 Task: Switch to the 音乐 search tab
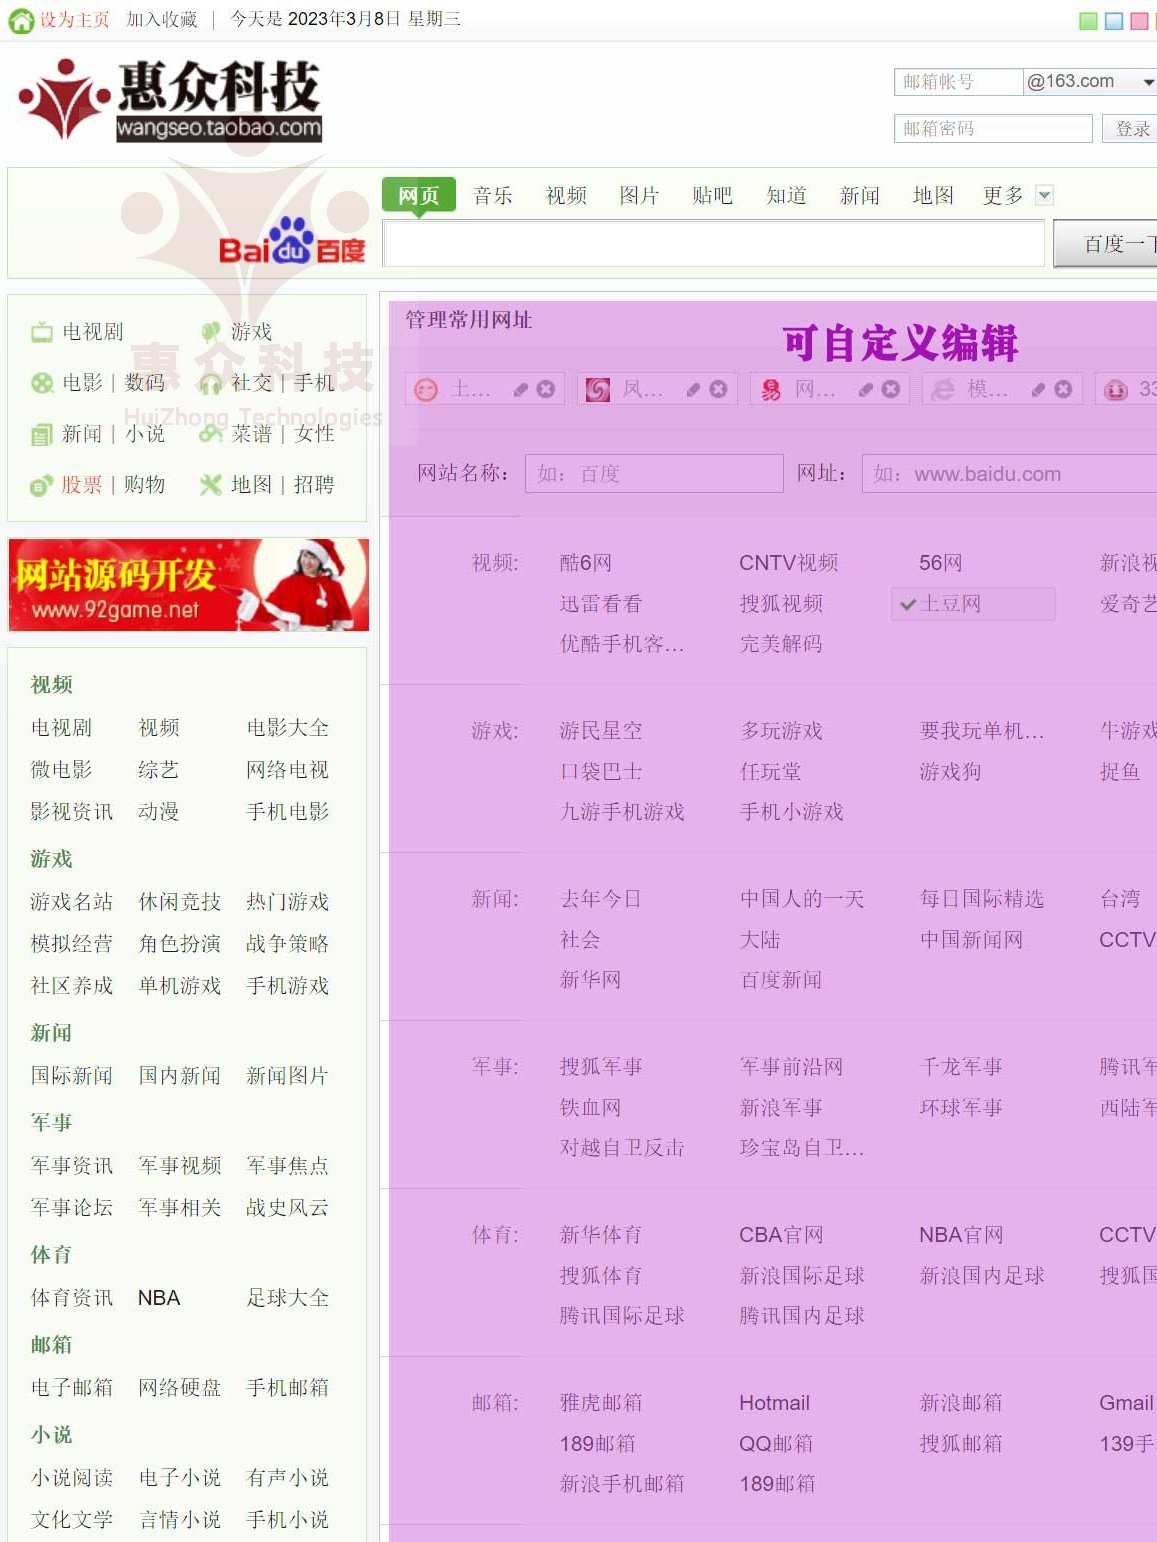pyautogui.click(x=493, y=195)
